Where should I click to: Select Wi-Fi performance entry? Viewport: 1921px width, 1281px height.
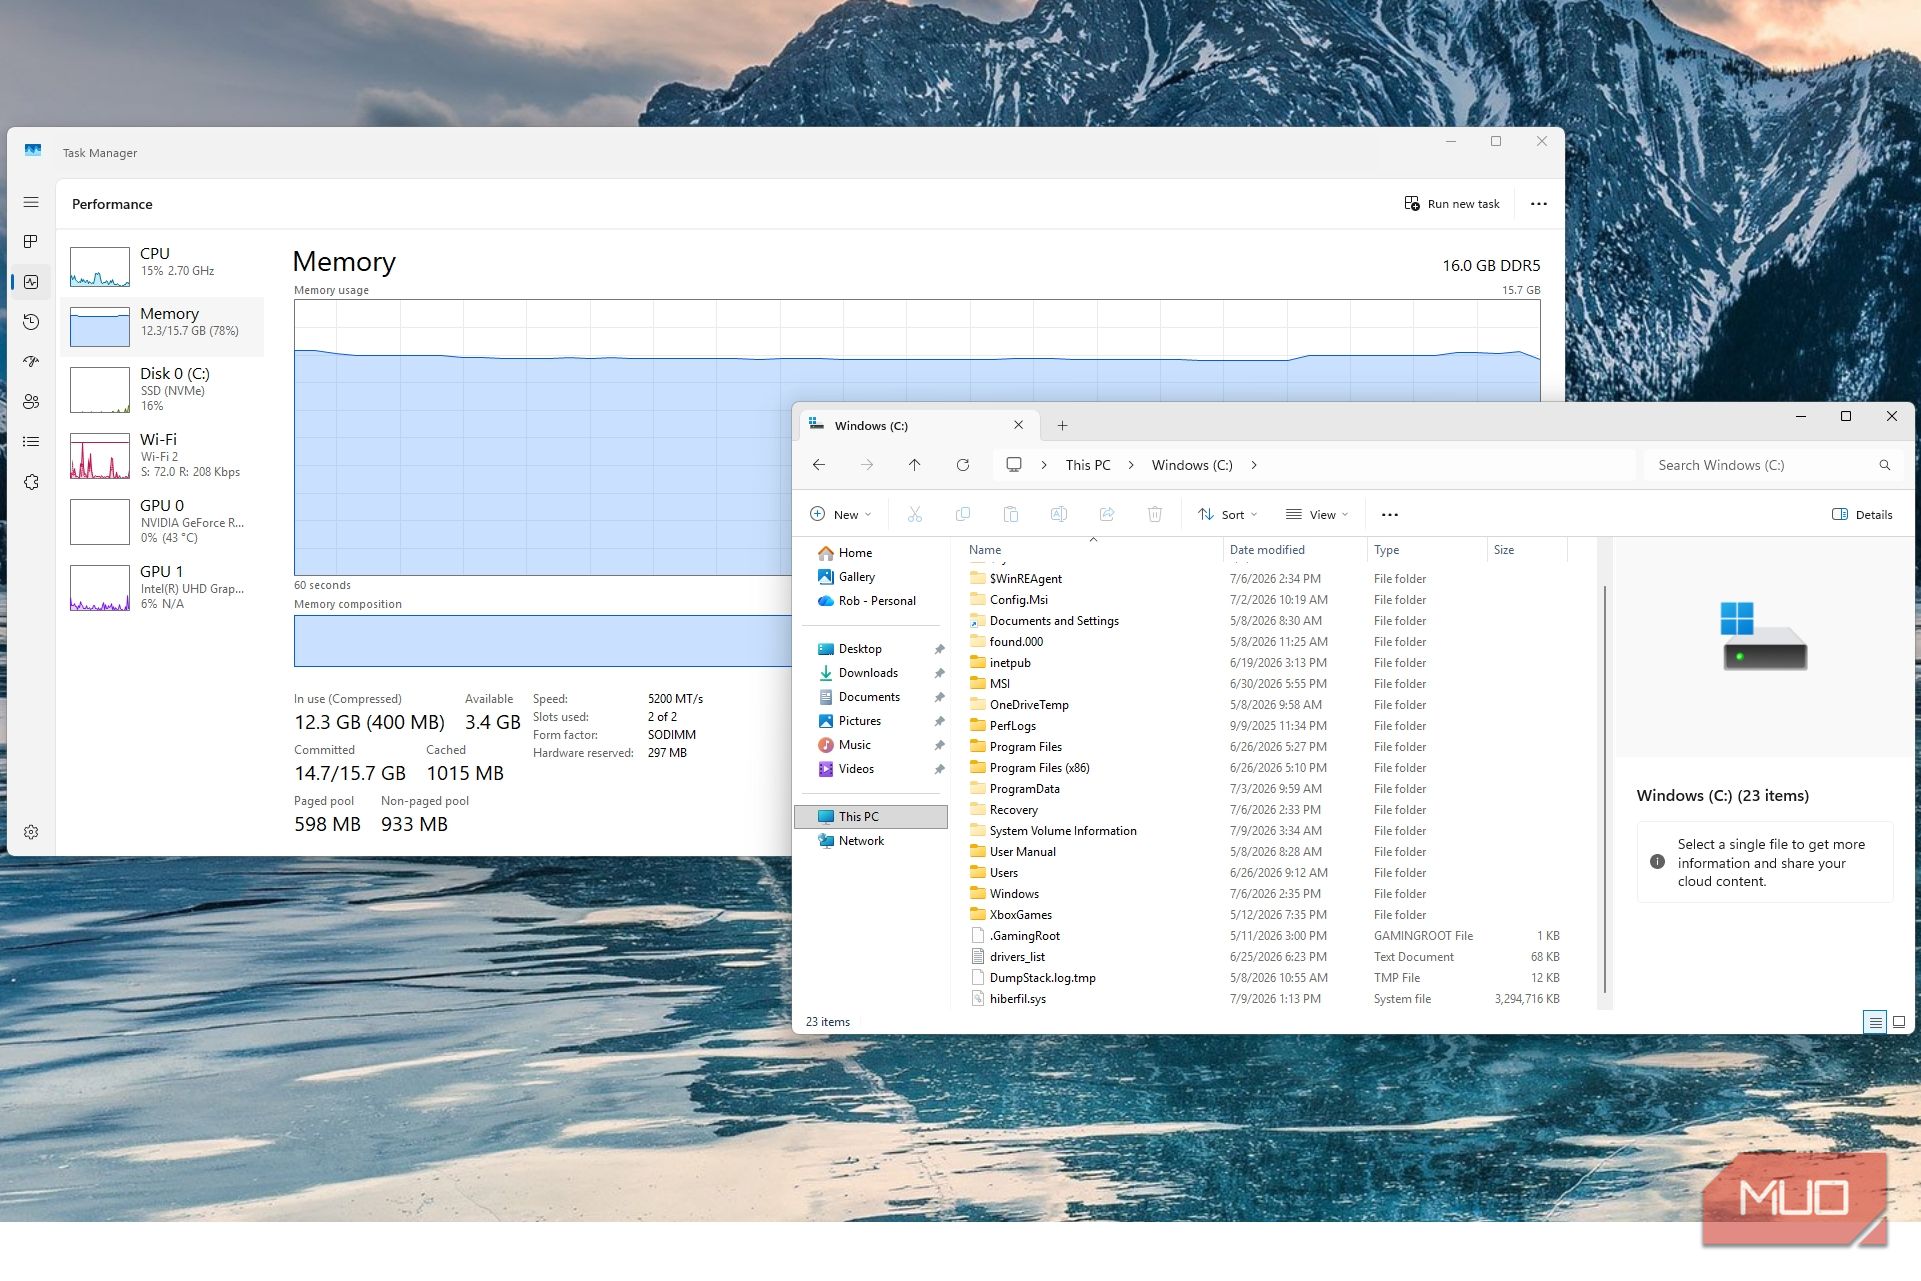(162, 455)
